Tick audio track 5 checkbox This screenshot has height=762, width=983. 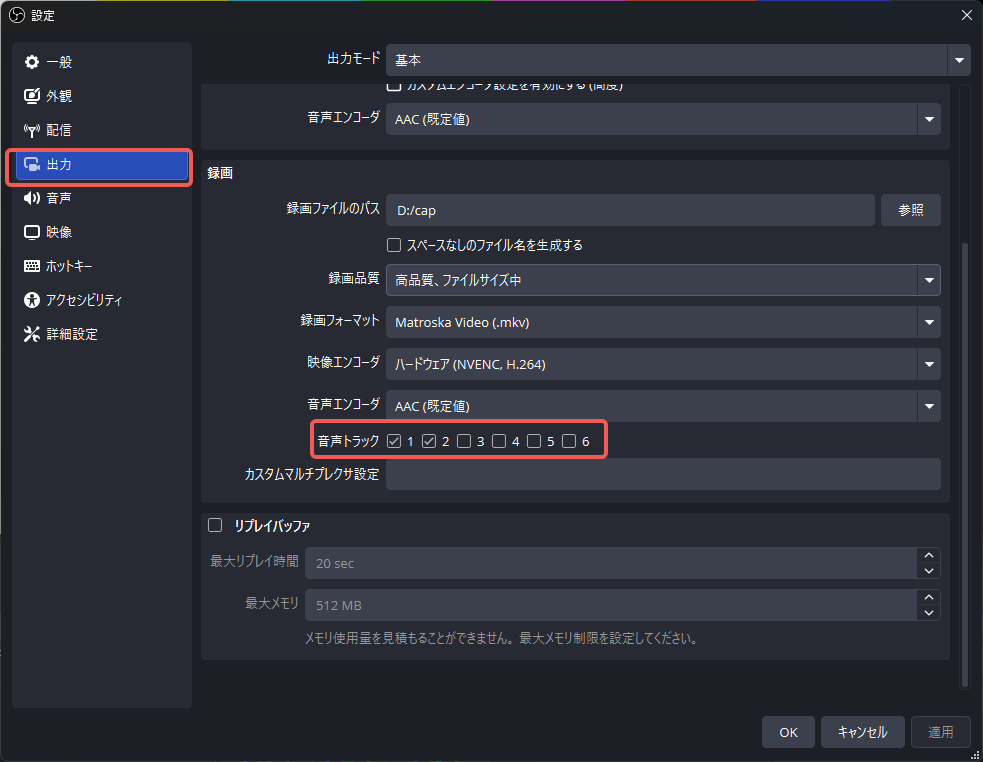(534, 441)
